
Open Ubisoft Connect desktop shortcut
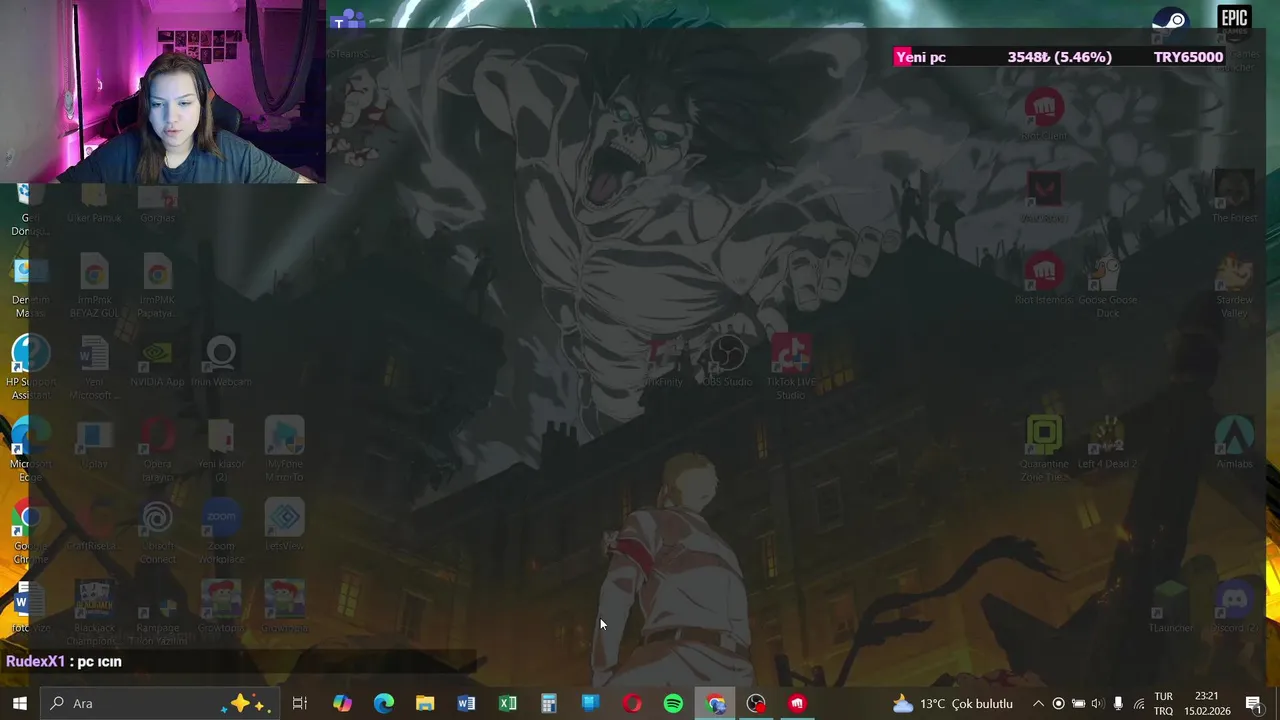tap(157, 532)
